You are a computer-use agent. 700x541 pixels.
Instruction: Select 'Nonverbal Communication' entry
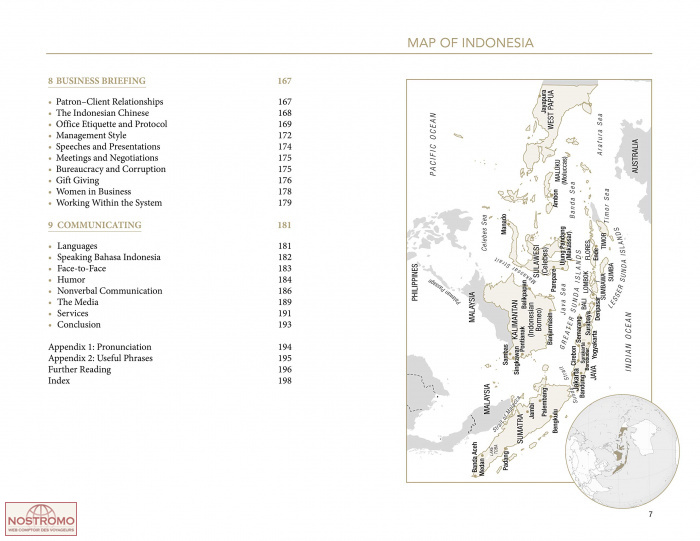click(109, 291)
